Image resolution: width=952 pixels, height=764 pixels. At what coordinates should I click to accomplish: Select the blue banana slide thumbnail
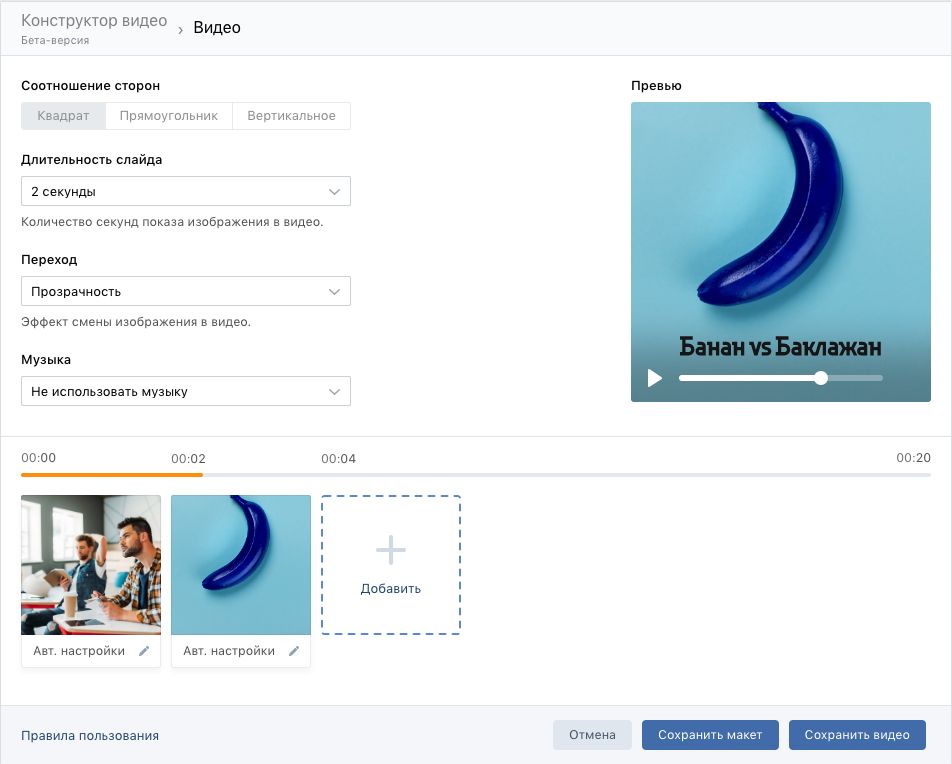coord(241,565)
